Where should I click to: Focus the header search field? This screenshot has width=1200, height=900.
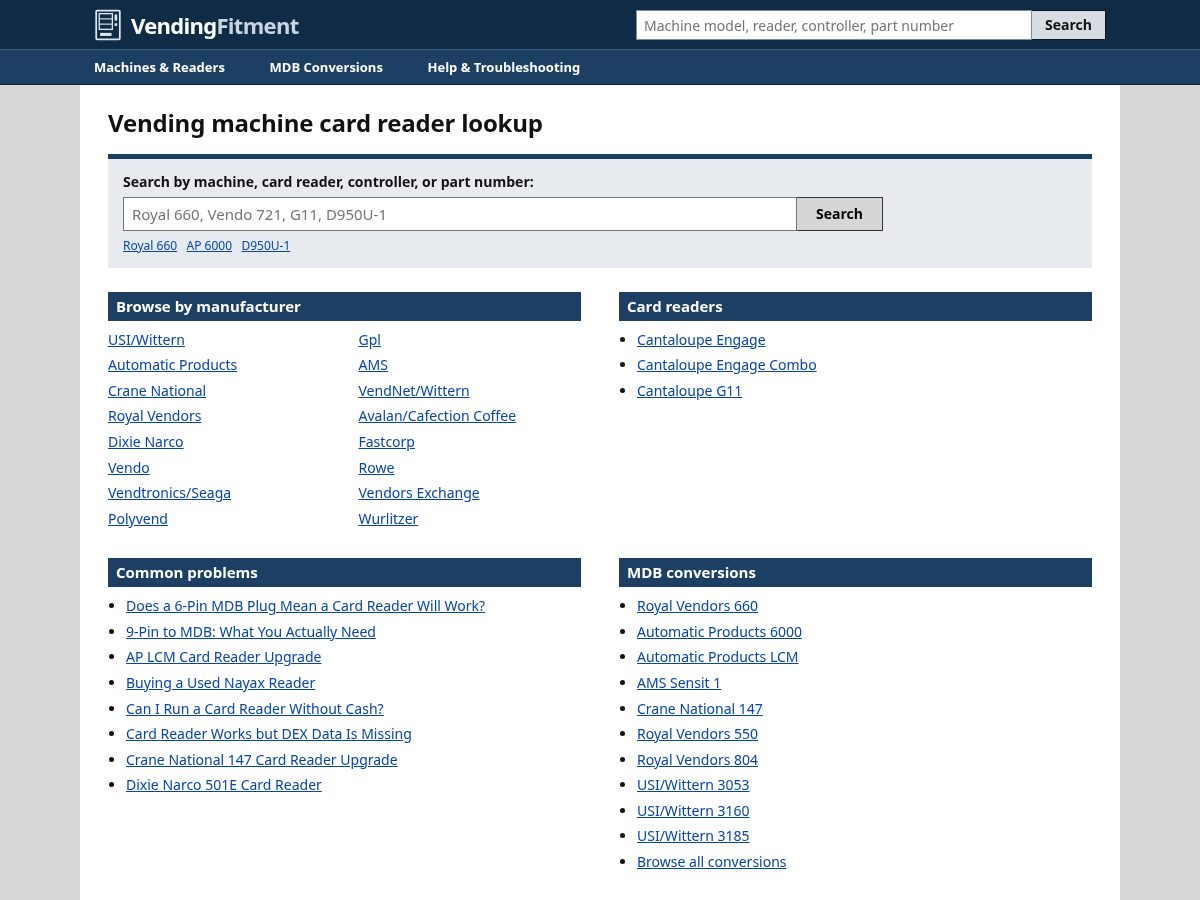(x=834, y=25)
